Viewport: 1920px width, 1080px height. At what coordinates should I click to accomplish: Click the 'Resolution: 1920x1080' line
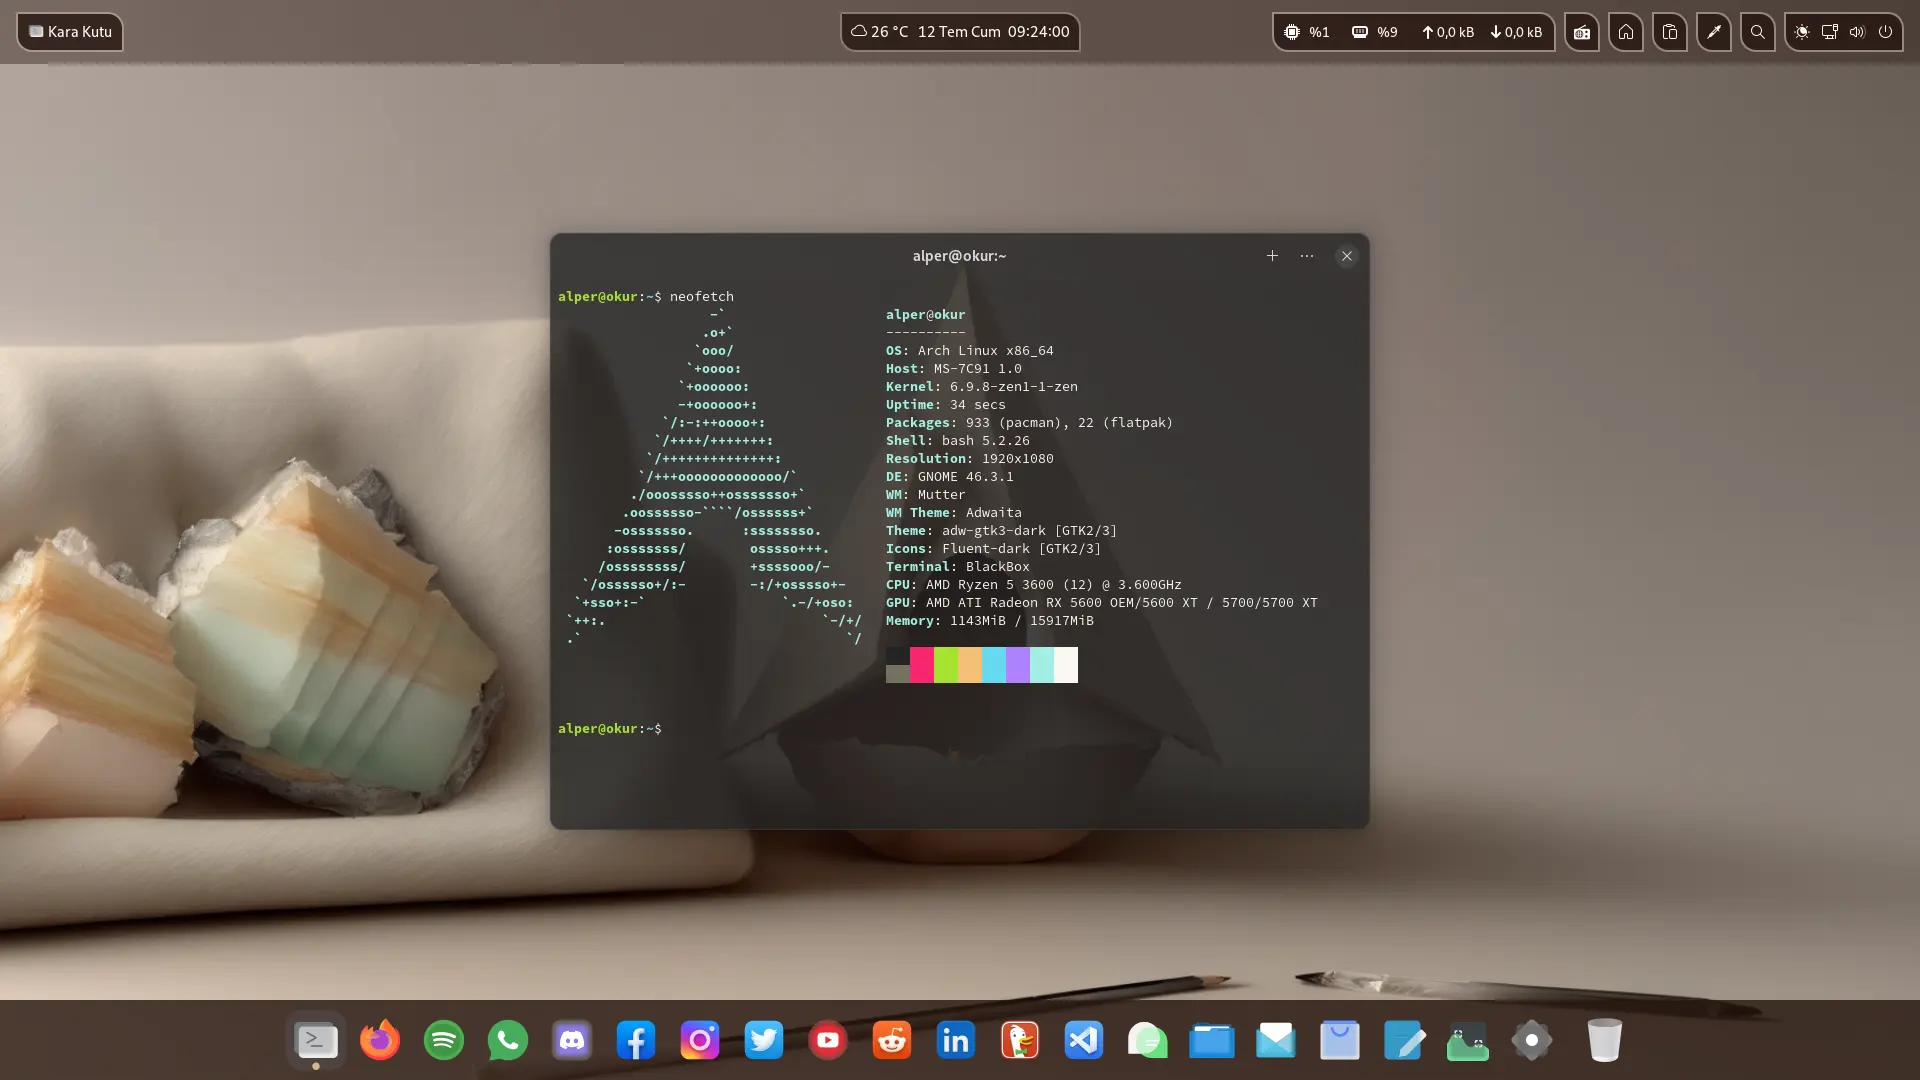(970, 459)
